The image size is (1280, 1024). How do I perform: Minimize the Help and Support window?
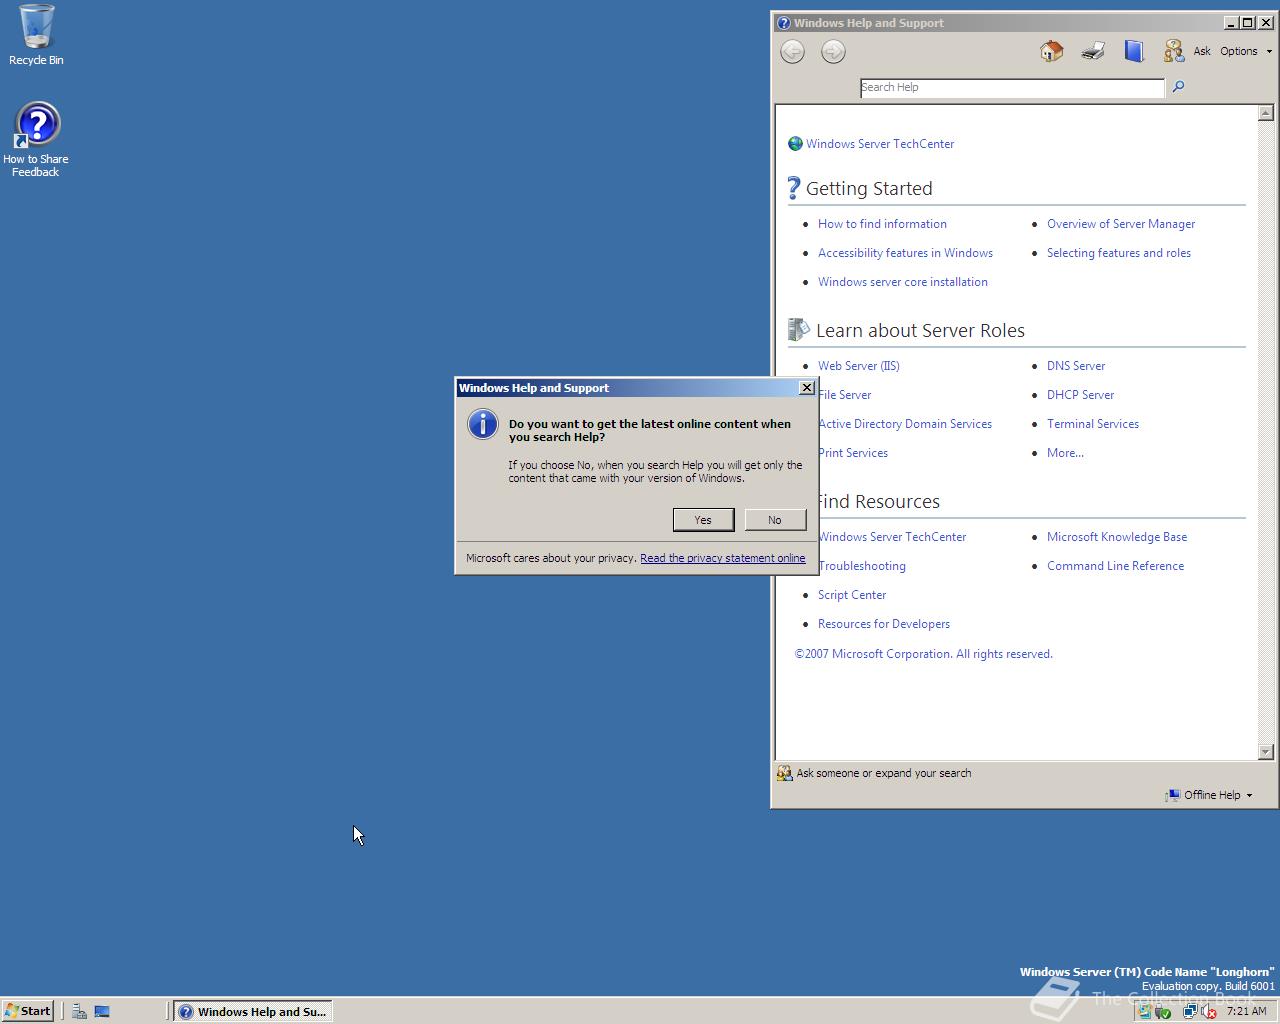pos(1231,23)
